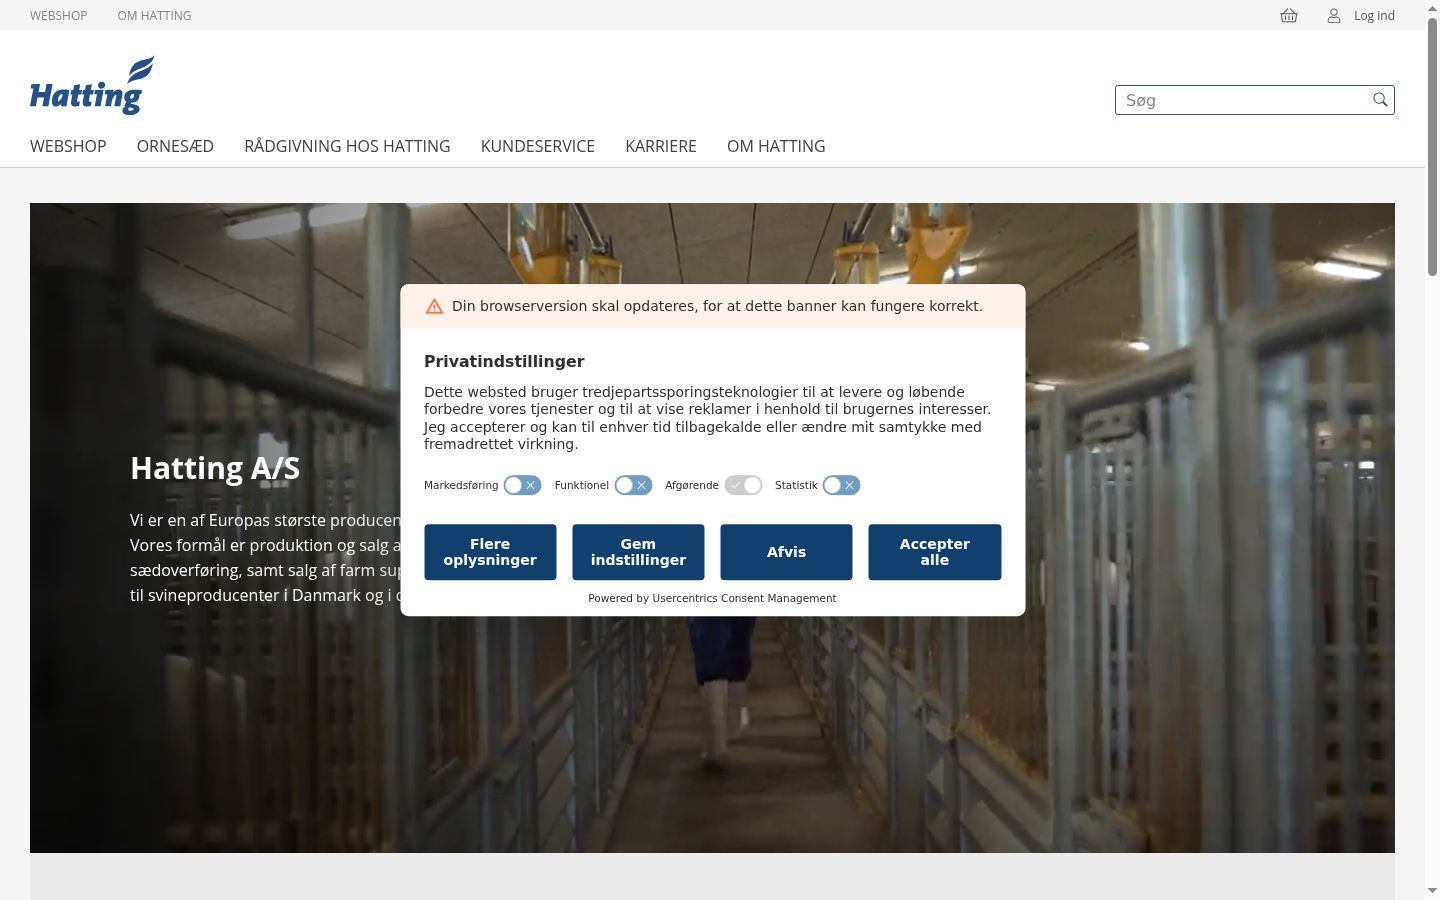Toggle the Afgørende consent switch
This screenshot has width=1440, height=900.
743,485
